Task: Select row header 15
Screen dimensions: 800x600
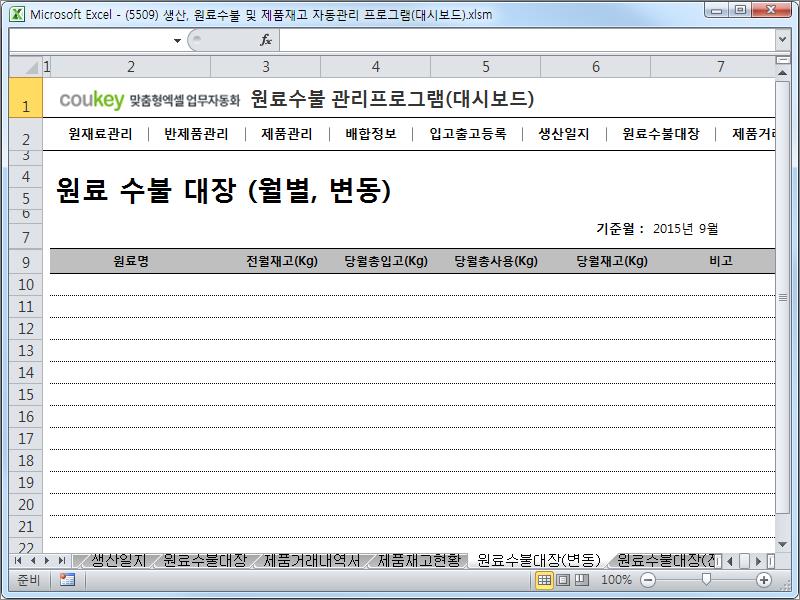Action: coord(26,394)
